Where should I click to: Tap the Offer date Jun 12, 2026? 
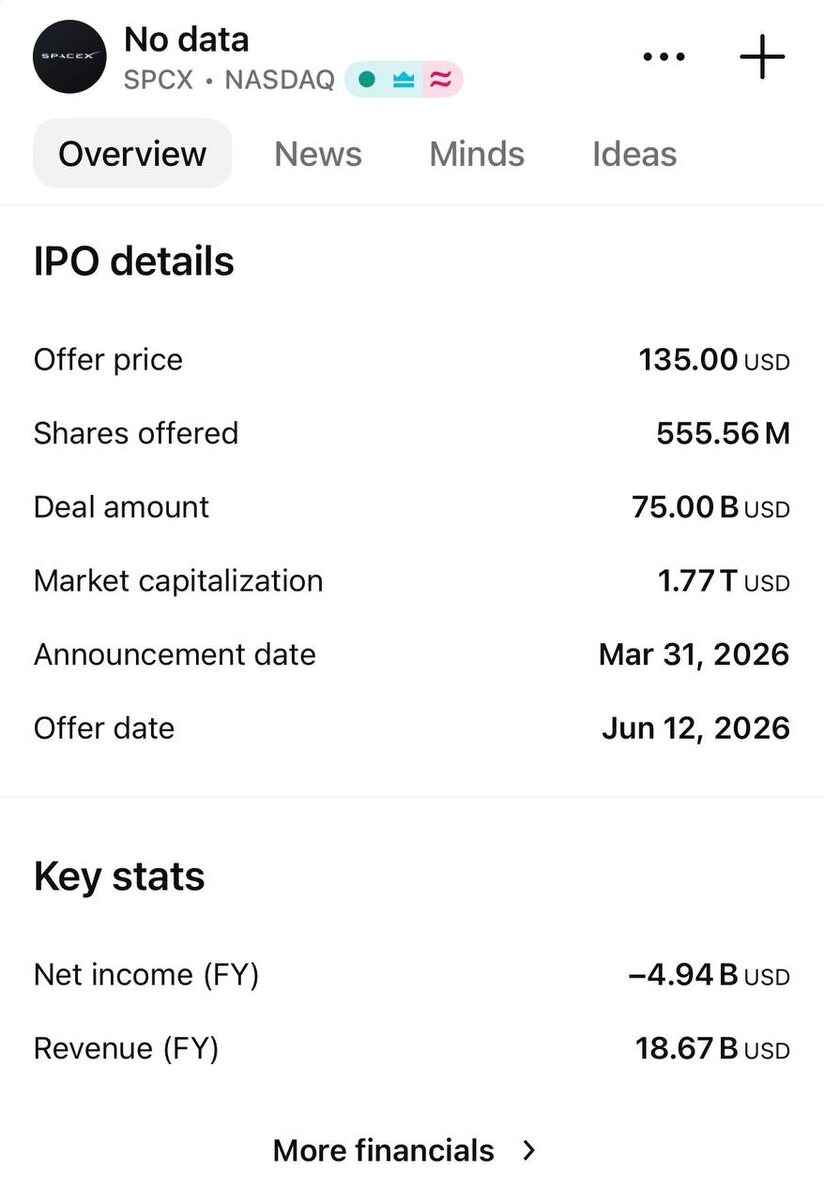696,728
